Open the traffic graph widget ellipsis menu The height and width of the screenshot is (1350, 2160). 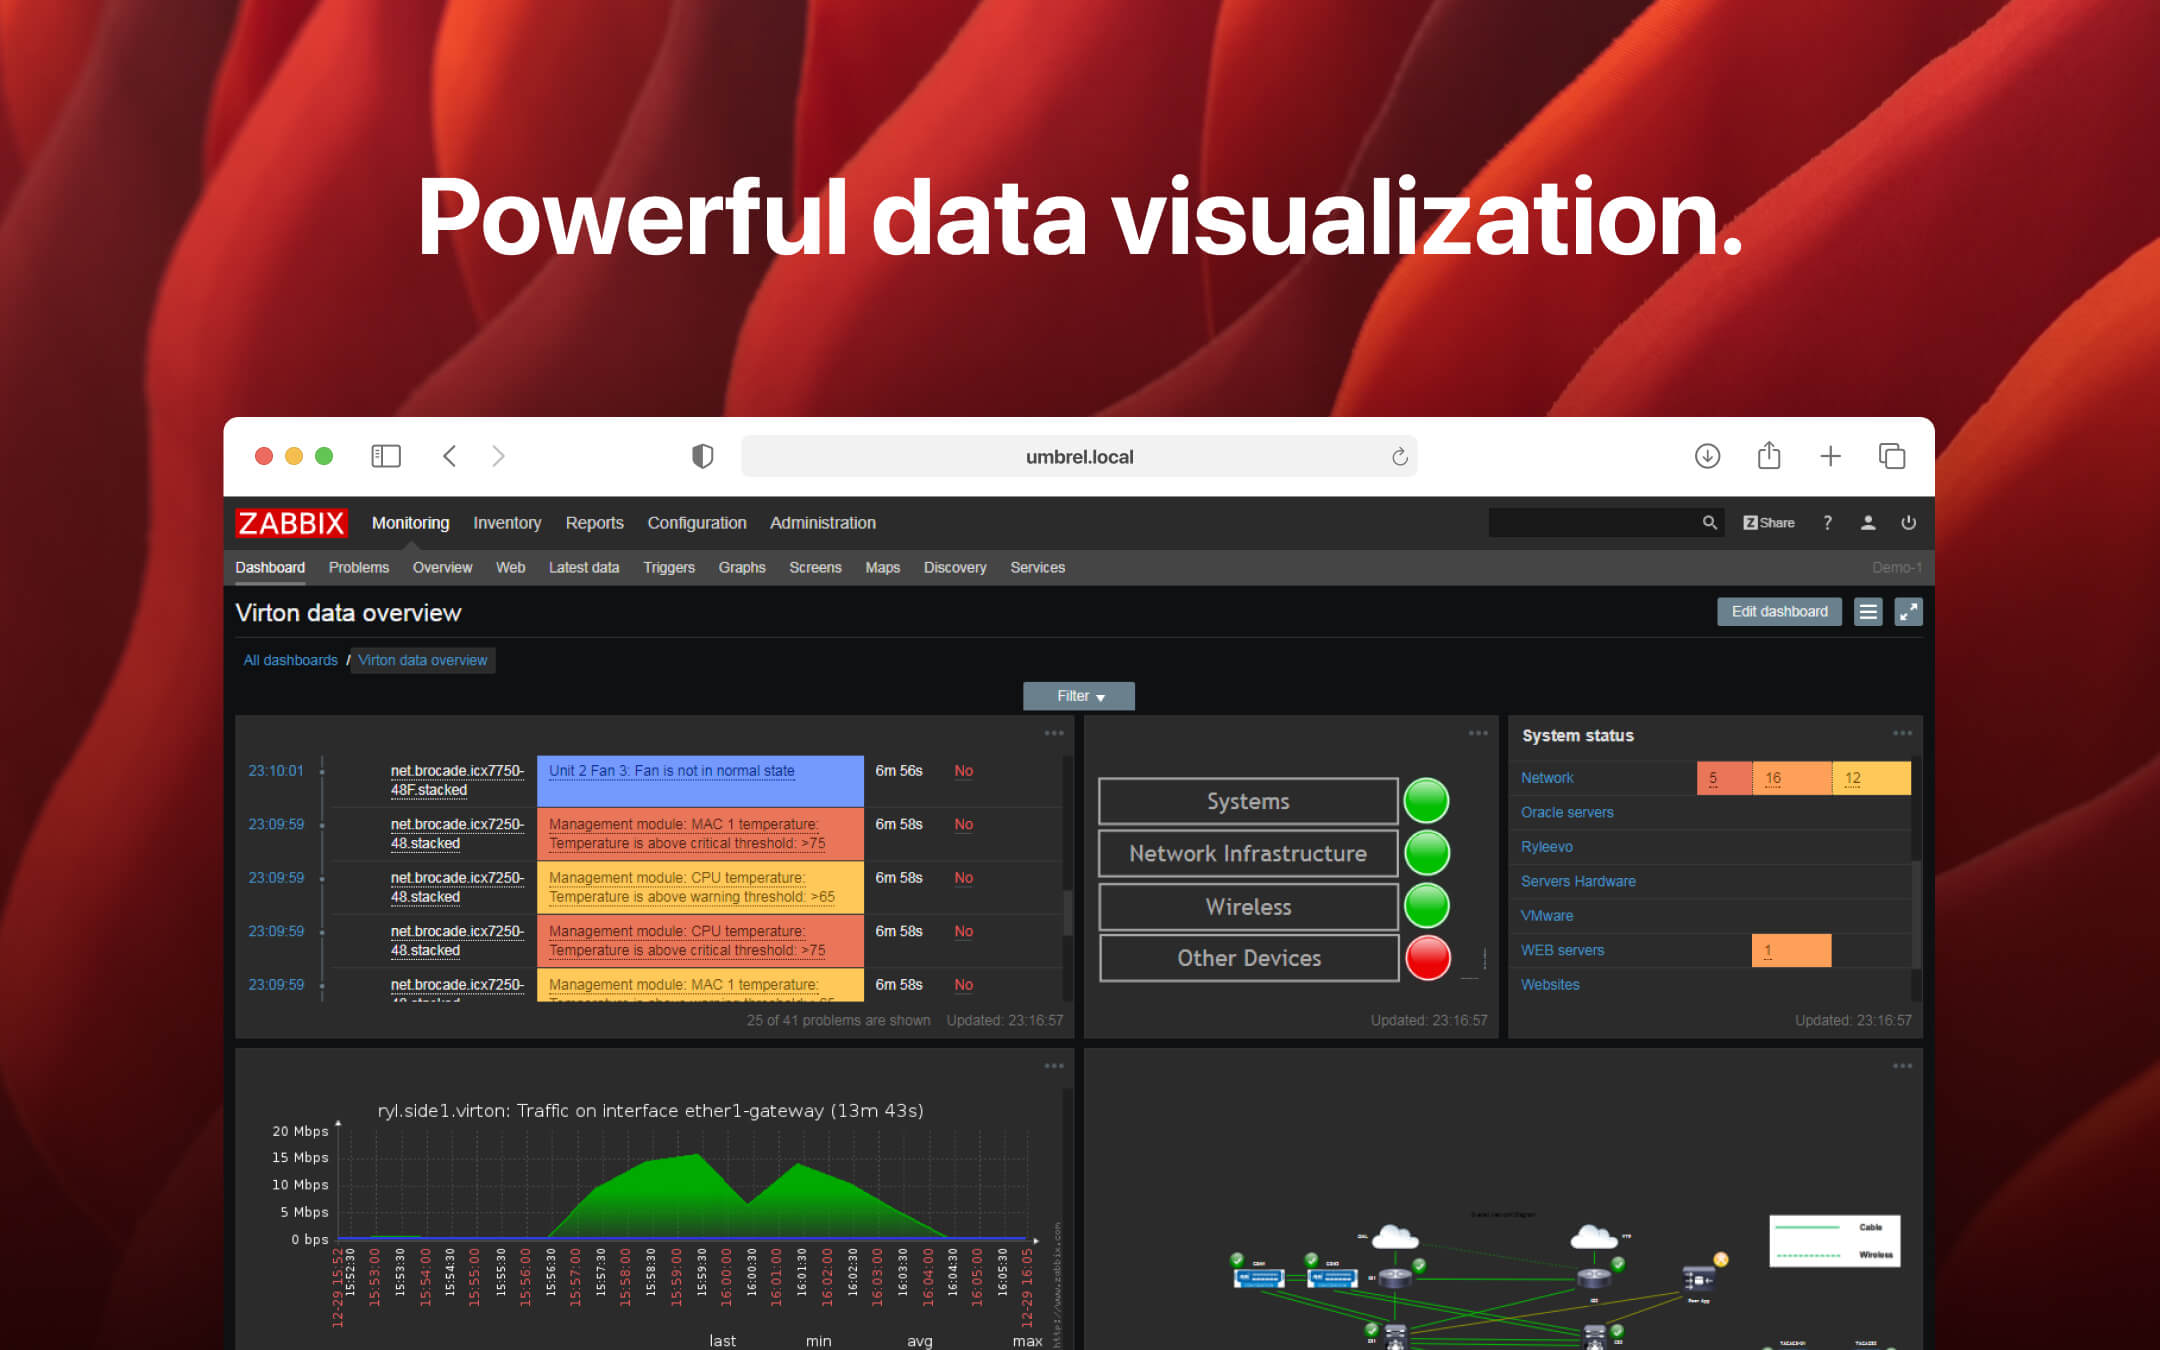point(1054,1066)
